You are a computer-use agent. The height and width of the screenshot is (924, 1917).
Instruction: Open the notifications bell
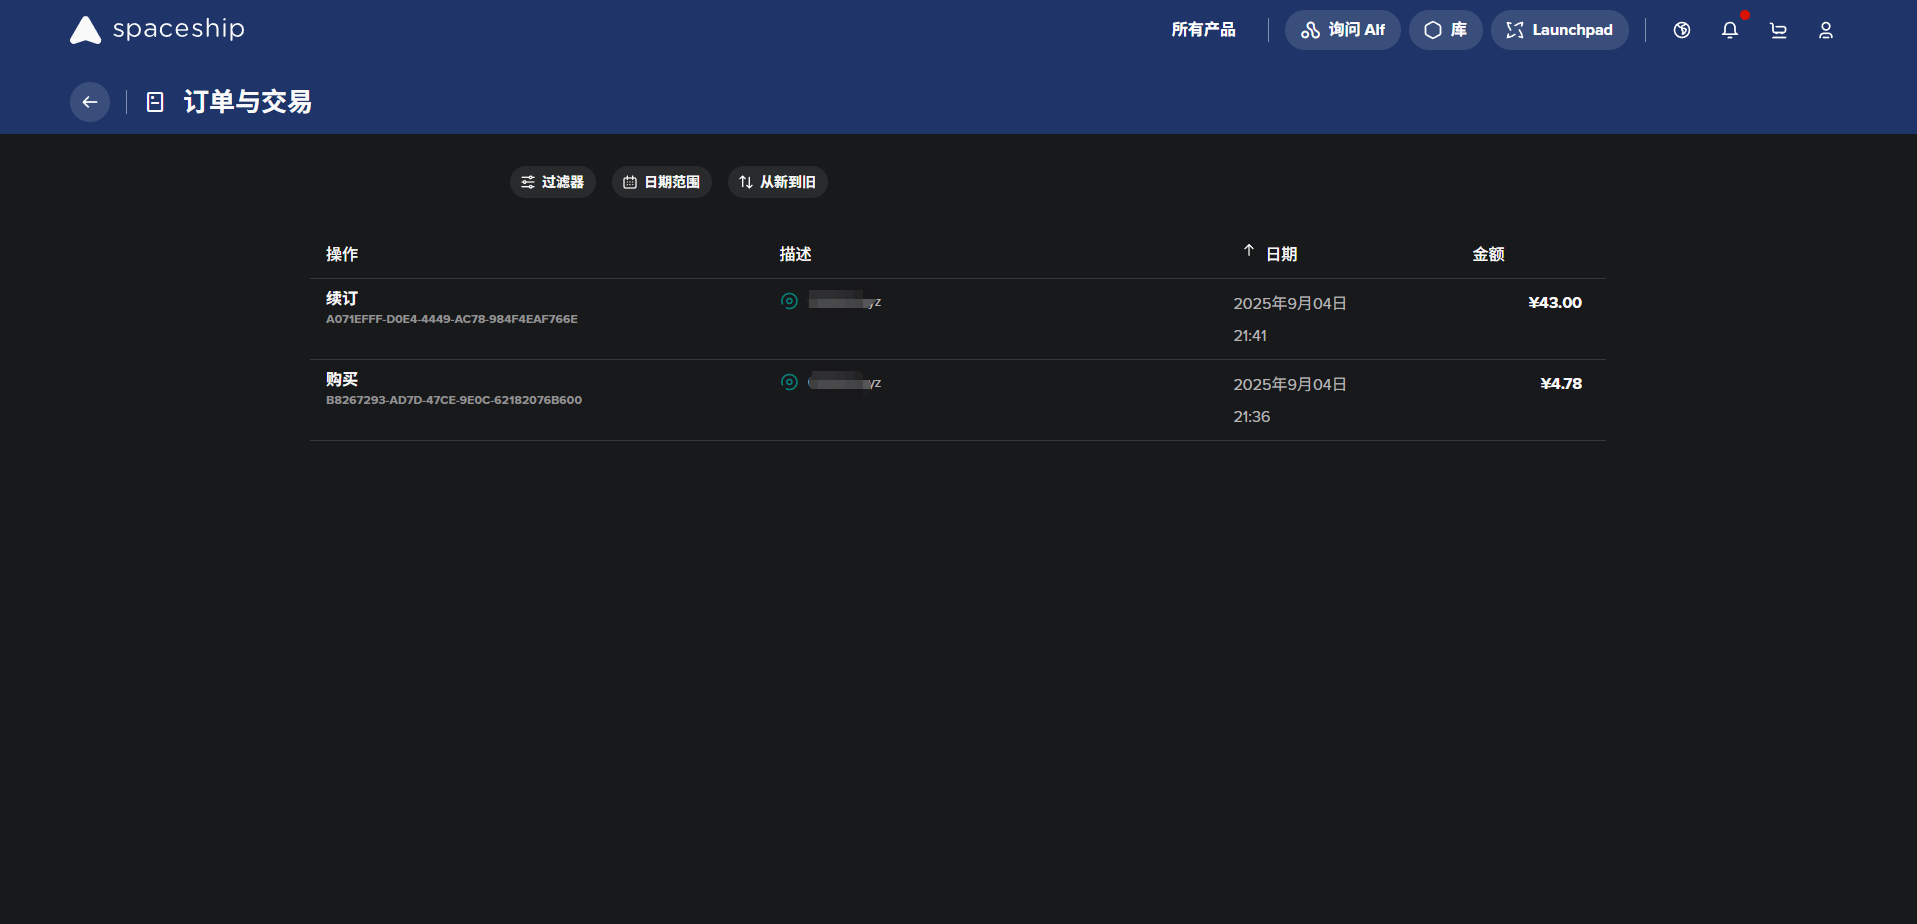click(x=1729, y=30)
